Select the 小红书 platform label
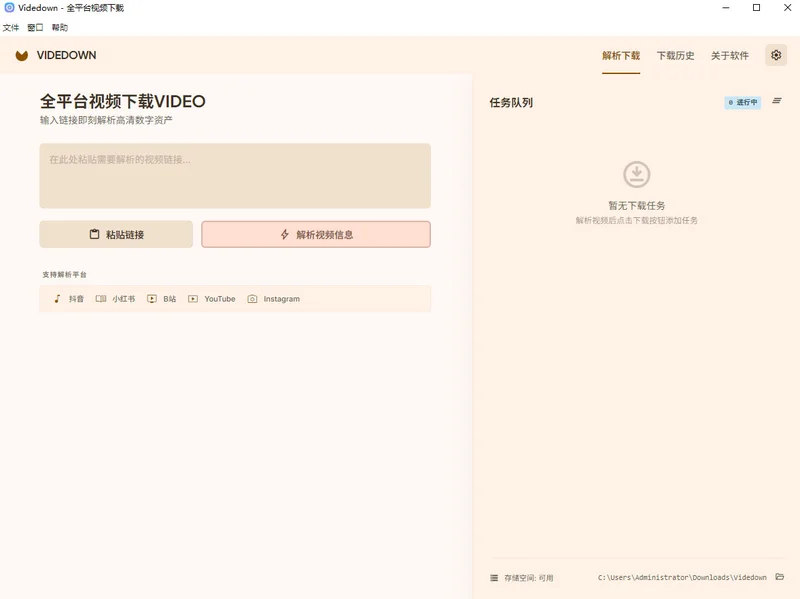 click(x=124, y=299)
